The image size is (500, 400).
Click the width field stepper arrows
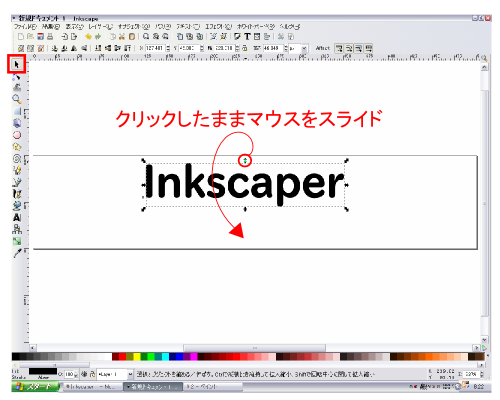click(x=237, y=48)
